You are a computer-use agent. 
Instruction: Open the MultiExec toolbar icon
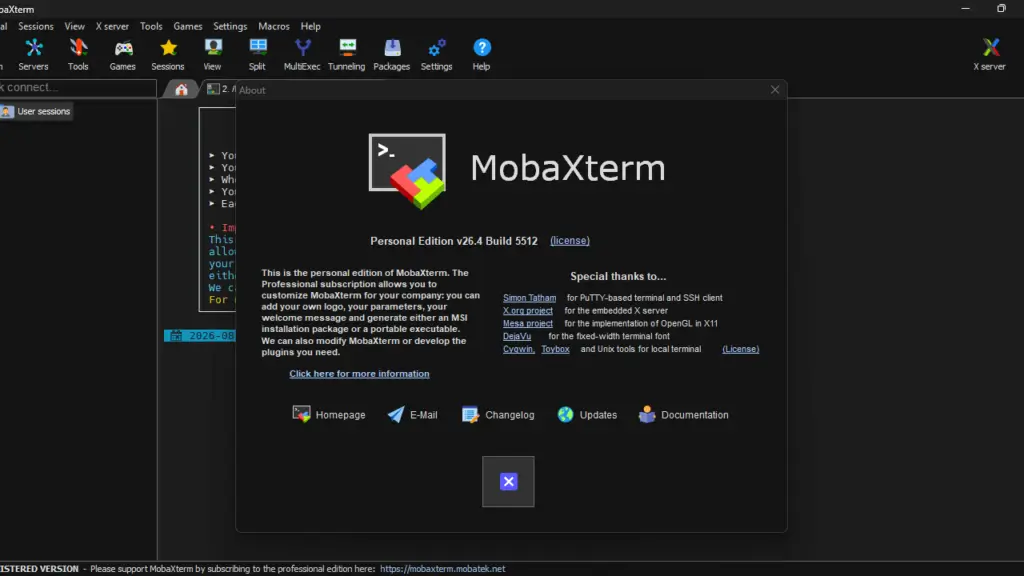[x=302, y=48]
